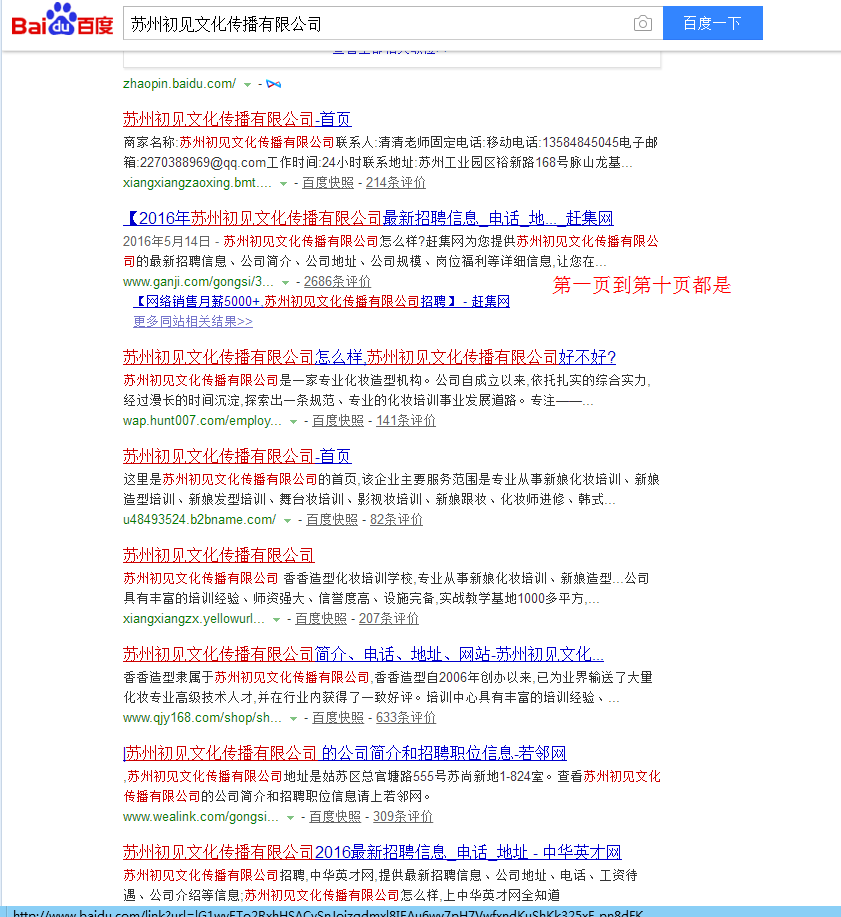Click wap.hunt007.com/employ green URL text
841x917 pixels.
click(202, 420)
